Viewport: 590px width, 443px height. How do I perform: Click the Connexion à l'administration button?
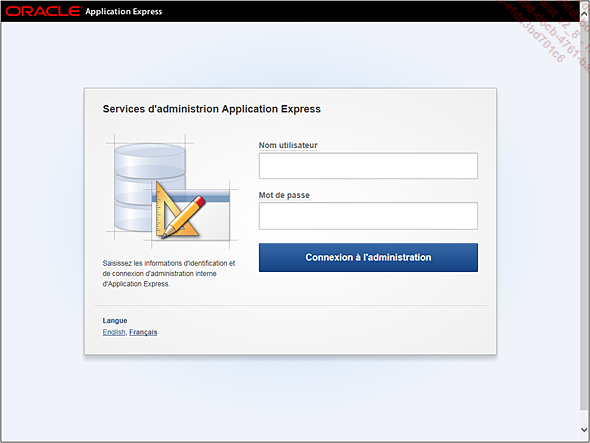coord(368,257)
